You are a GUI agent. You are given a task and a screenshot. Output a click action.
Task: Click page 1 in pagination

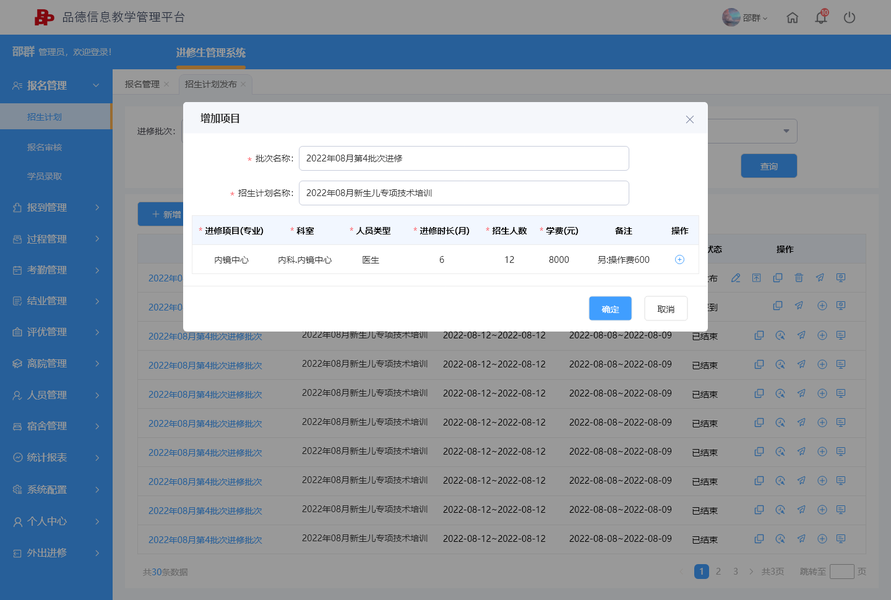point(701,572)
